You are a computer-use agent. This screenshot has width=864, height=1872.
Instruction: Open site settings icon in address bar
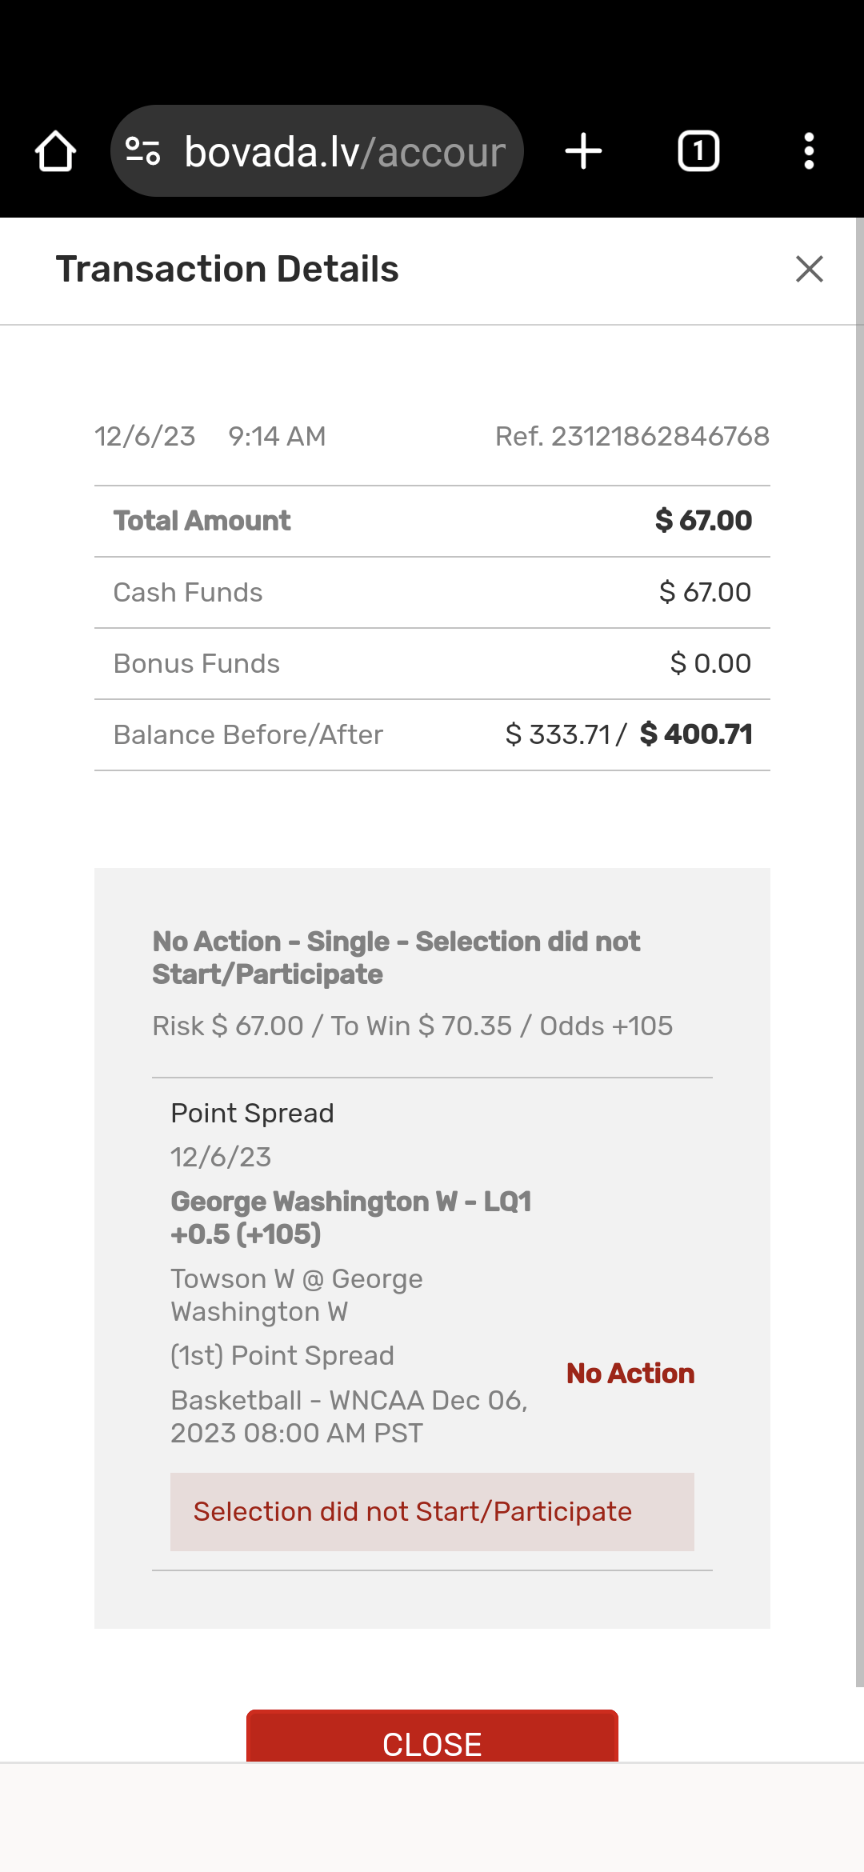pos(143,152)
